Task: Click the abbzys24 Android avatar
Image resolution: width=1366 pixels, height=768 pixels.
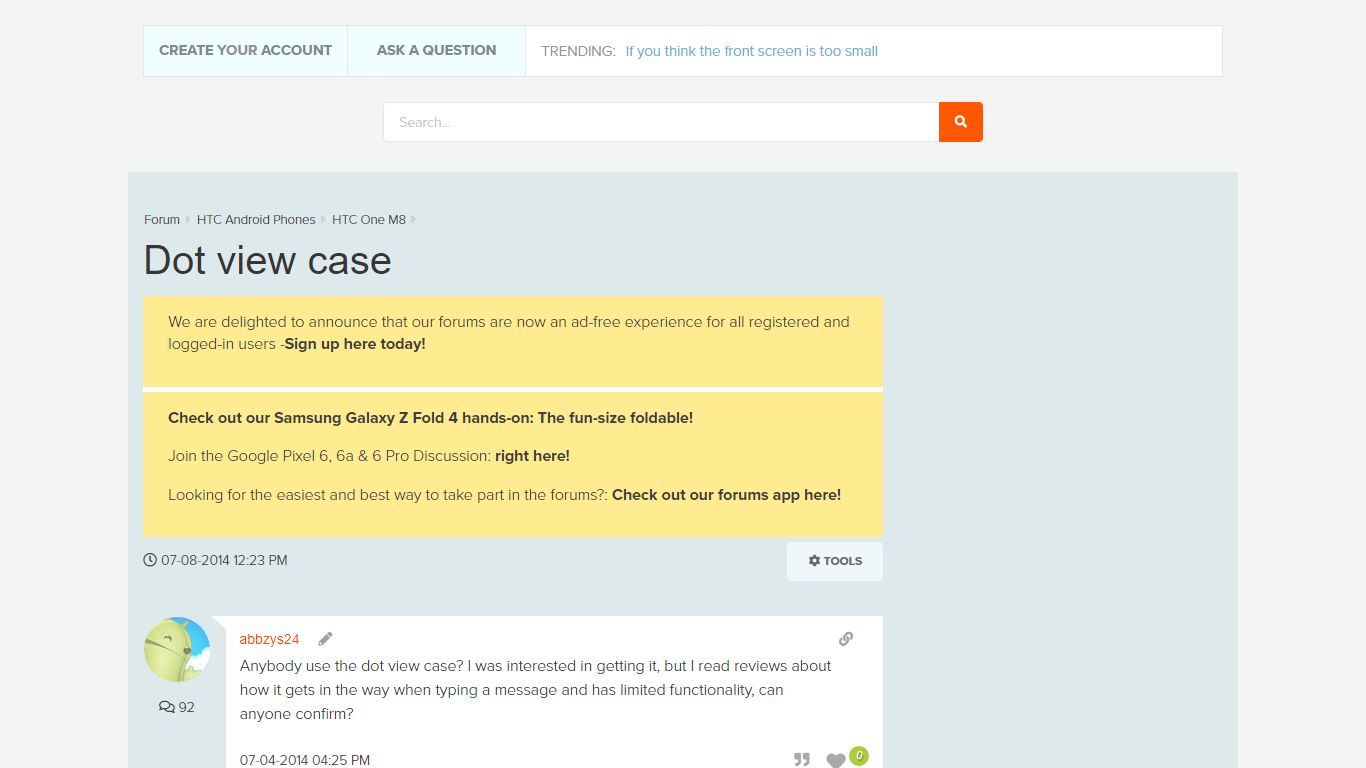Action: 177,649
